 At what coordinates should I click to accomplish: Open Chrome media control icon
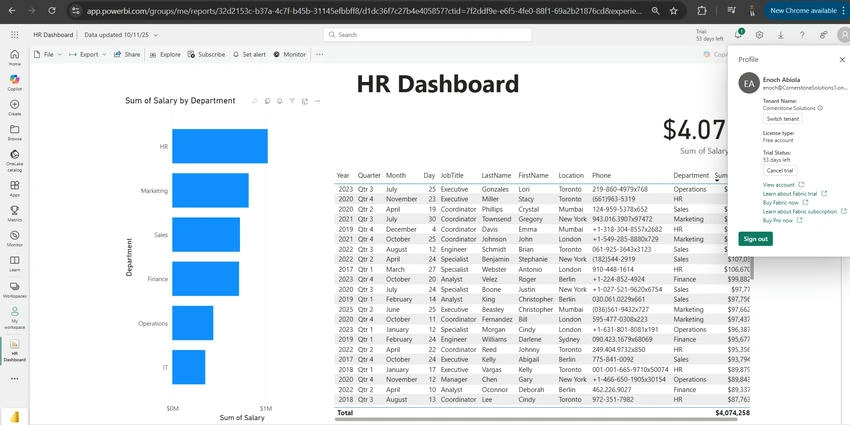pos(731,10)
